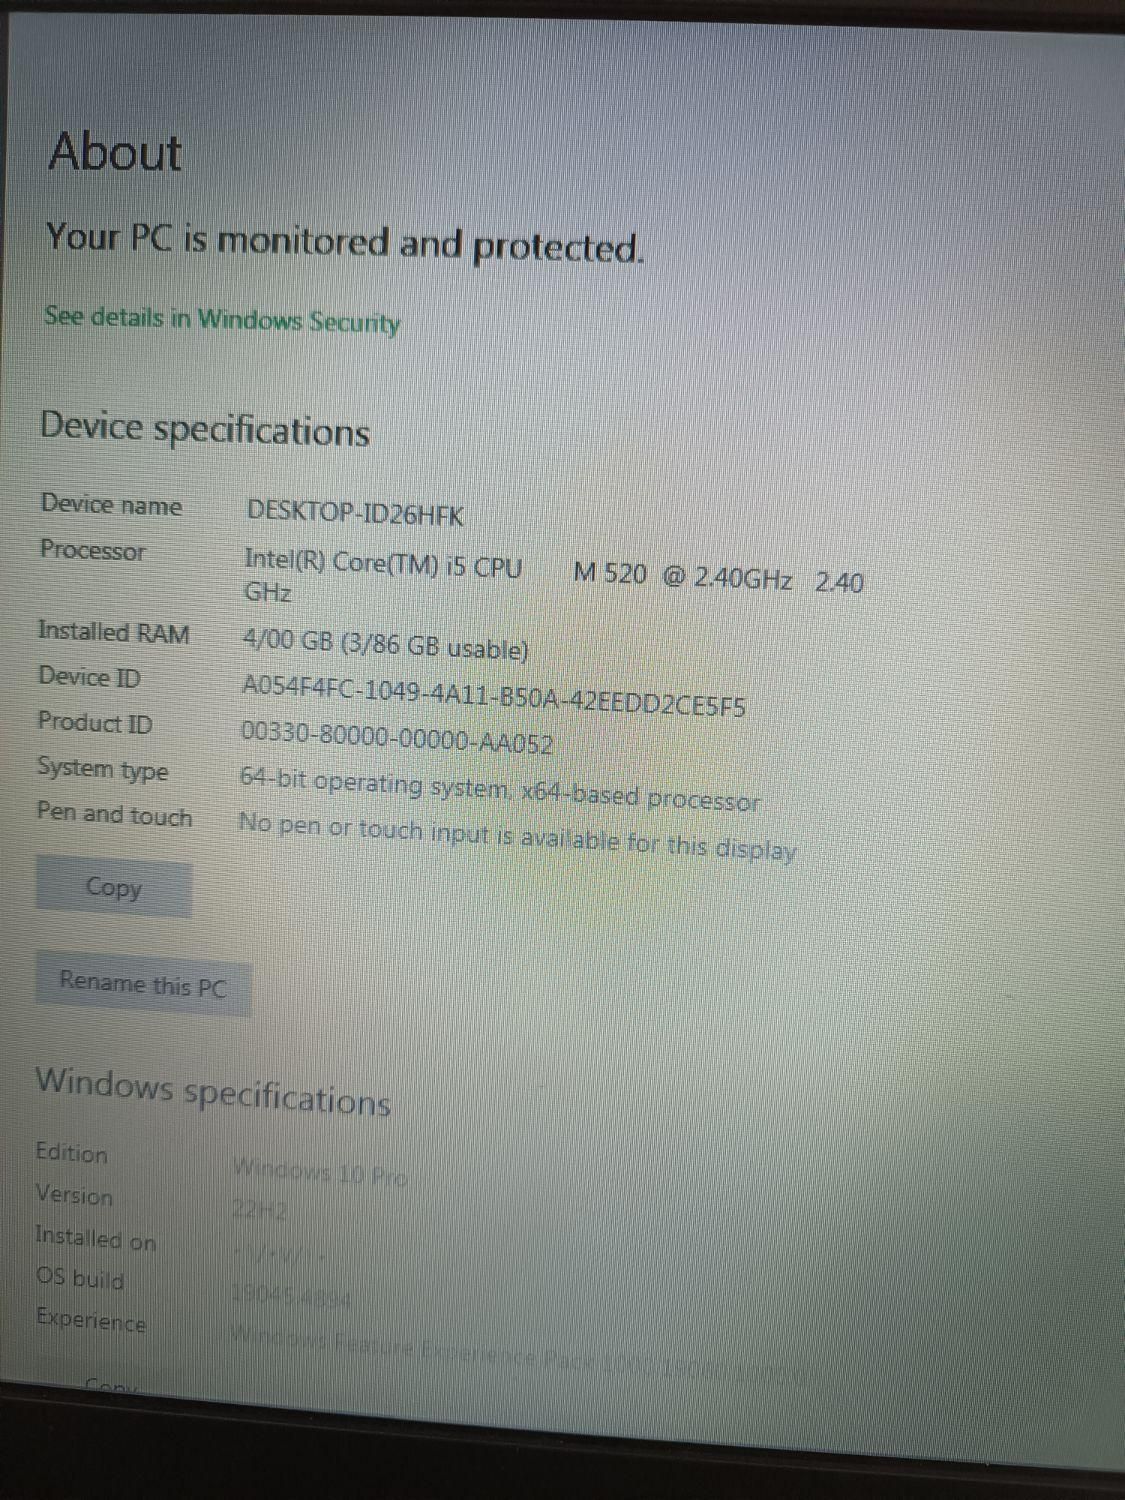Viewport: 1125px width, 1500px height.
Task: Select the 22H2 version value
Action: coord(259,1211)
